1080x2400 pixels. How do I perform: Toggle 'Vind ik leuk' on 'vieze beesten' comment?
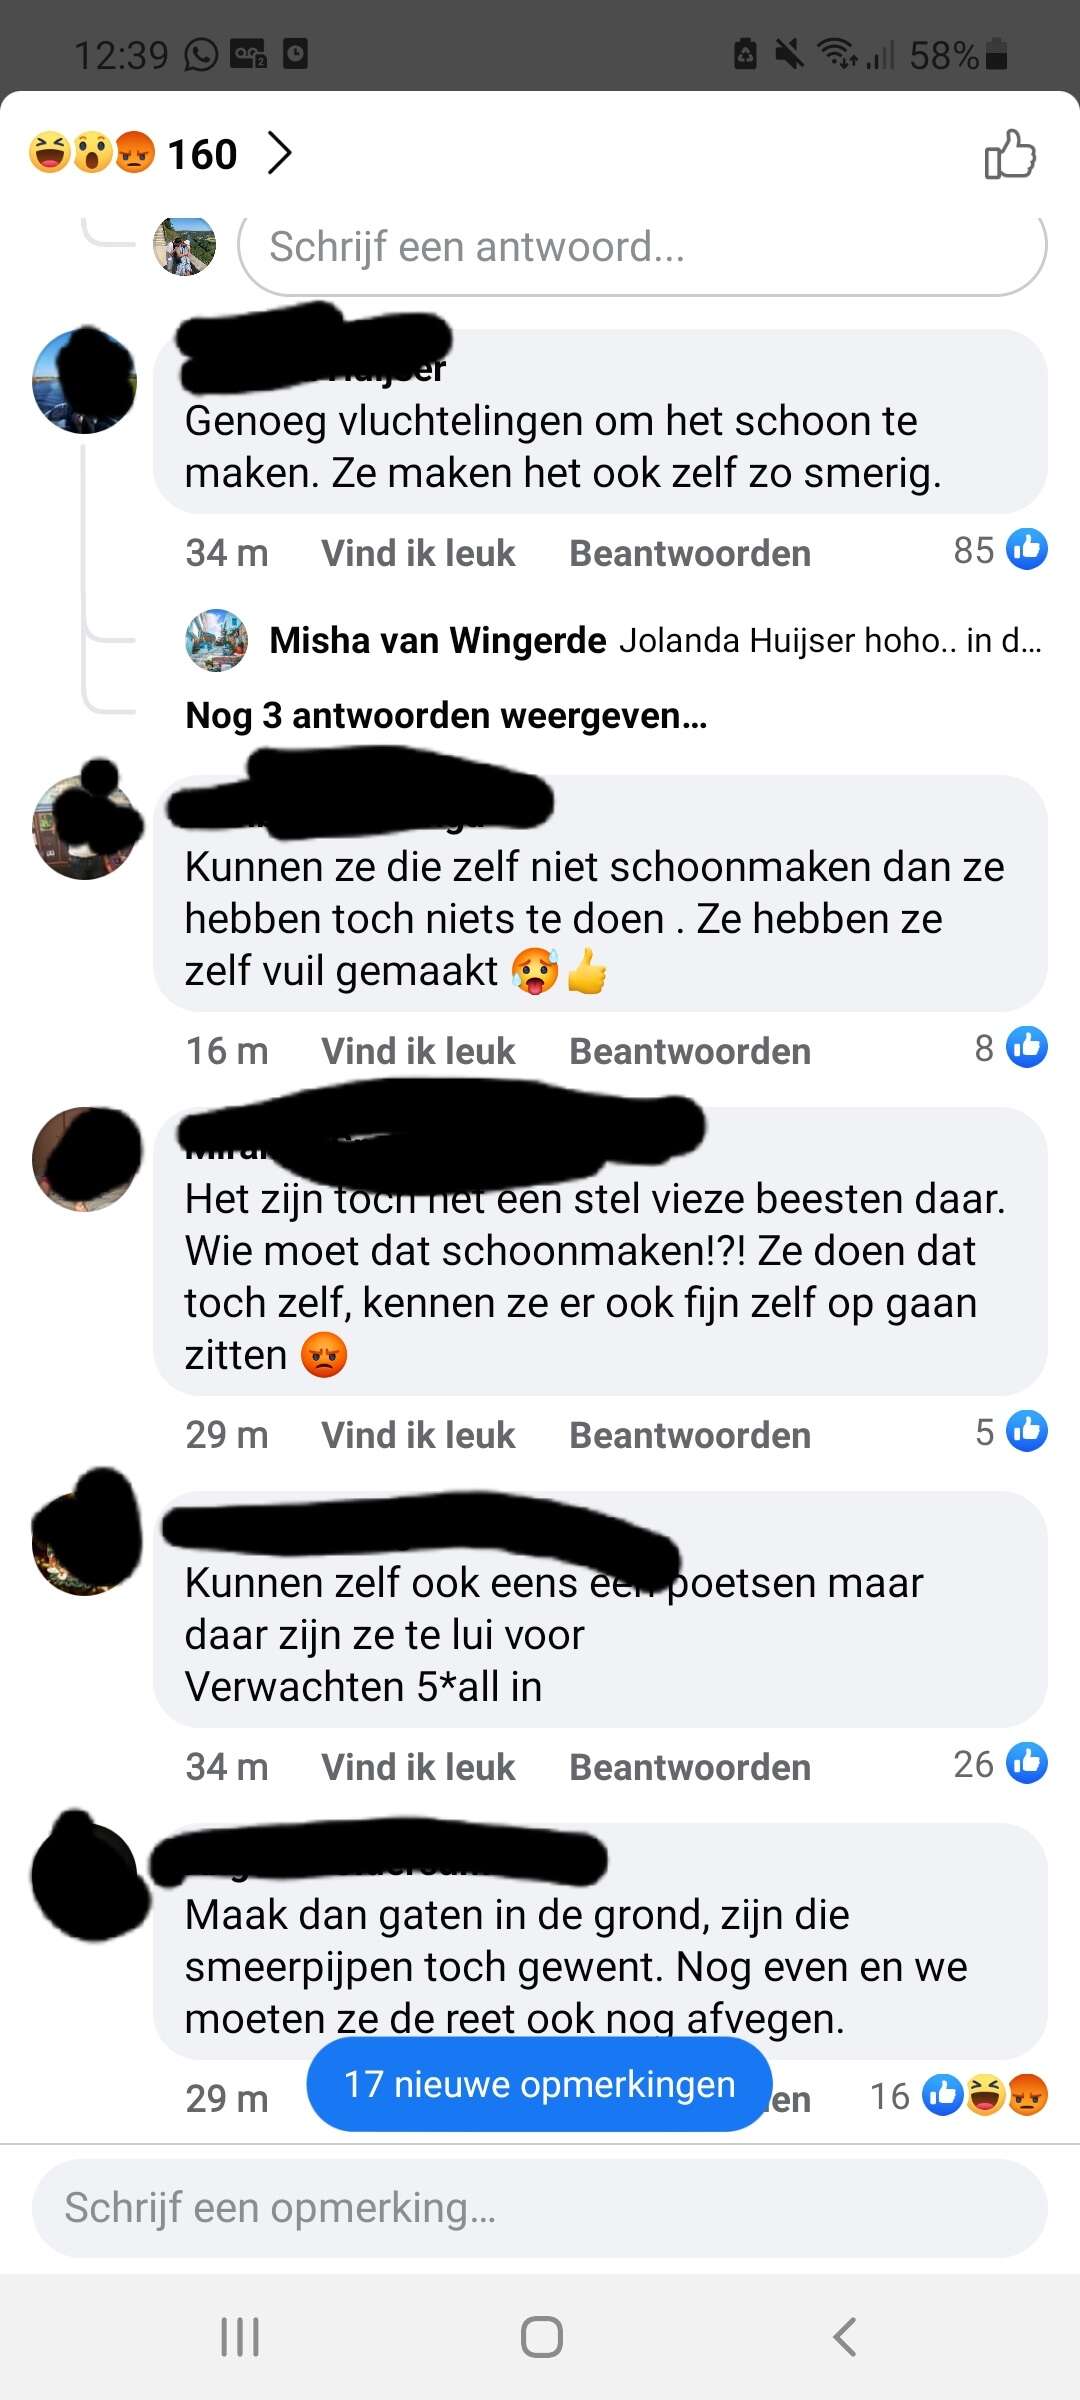pyautogui.click(x=418, y=1435)
